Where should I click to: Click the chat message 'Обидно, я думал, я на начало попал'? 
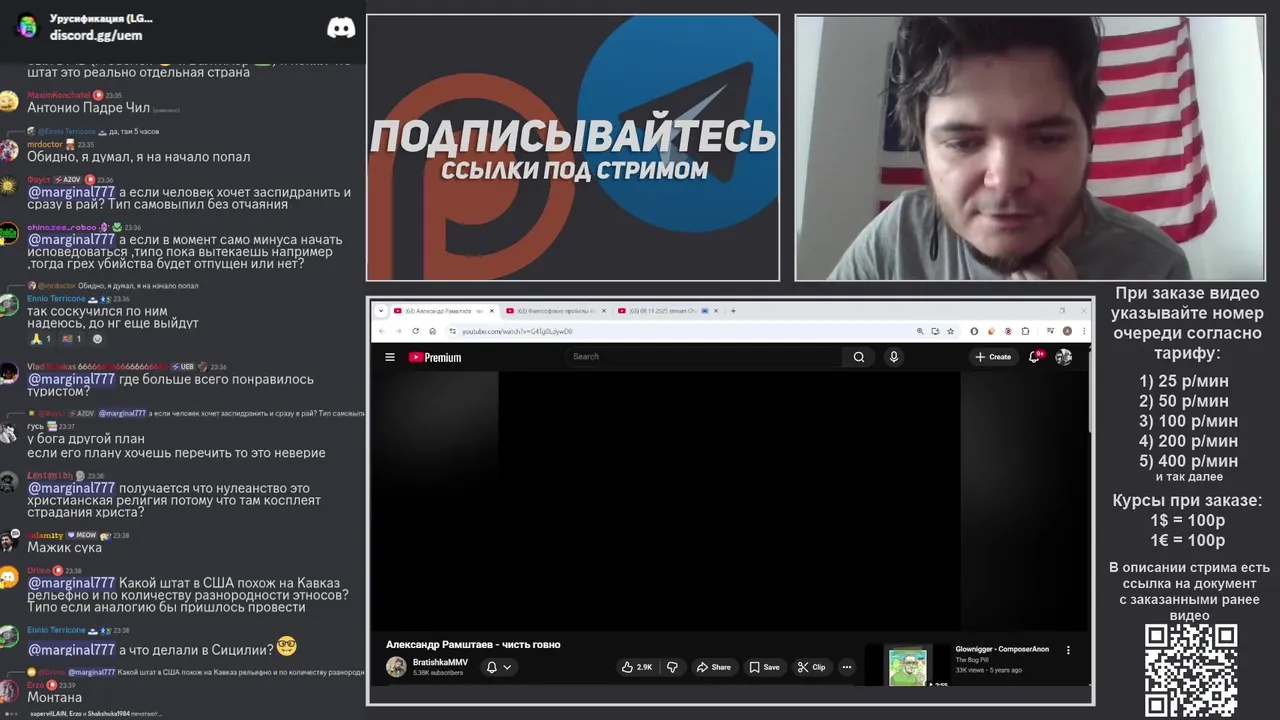[139, 156]
